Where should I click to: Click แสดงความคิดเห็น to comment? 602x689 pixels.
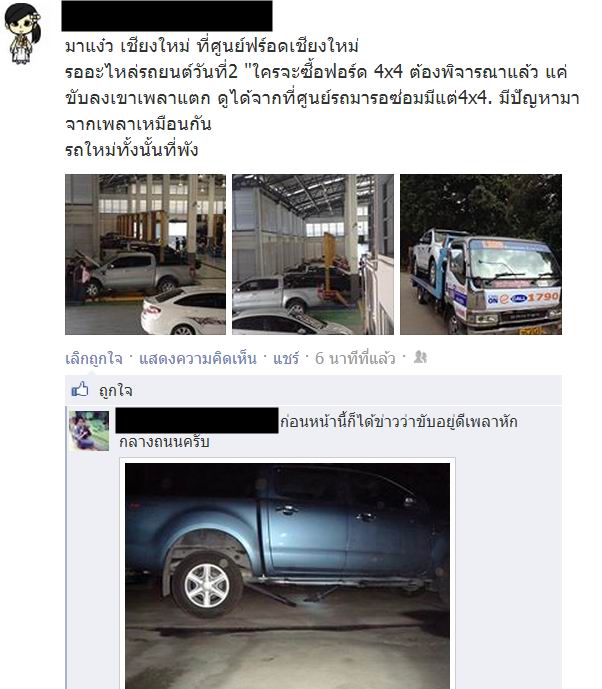tap(198, 359)
